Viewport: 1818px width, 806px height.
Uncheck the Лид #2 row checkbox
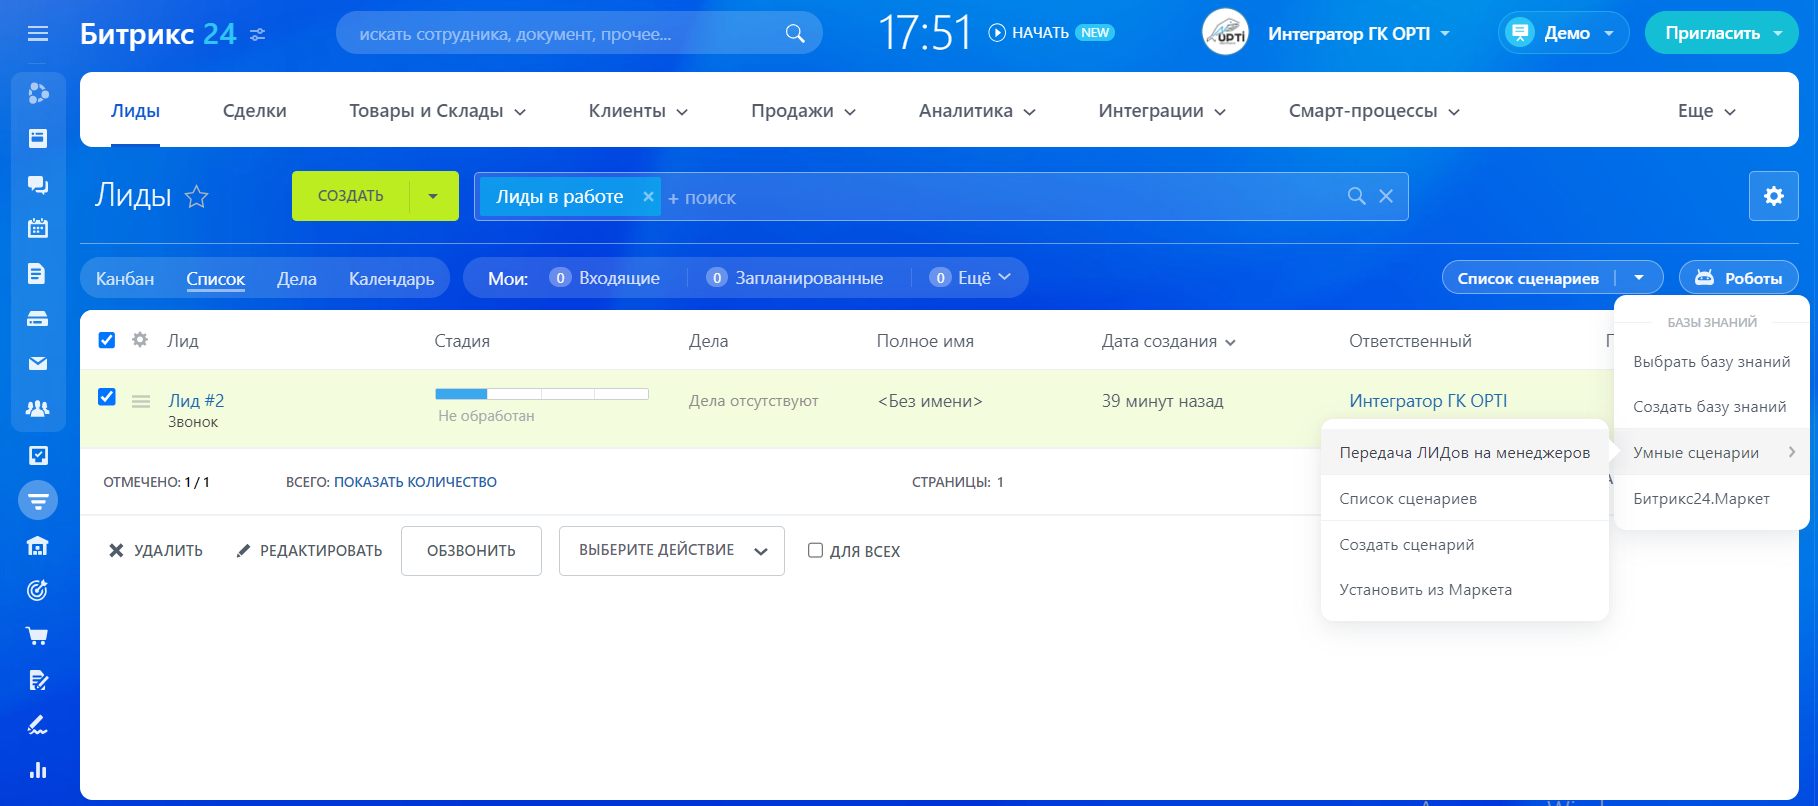(x=107, y=397)
